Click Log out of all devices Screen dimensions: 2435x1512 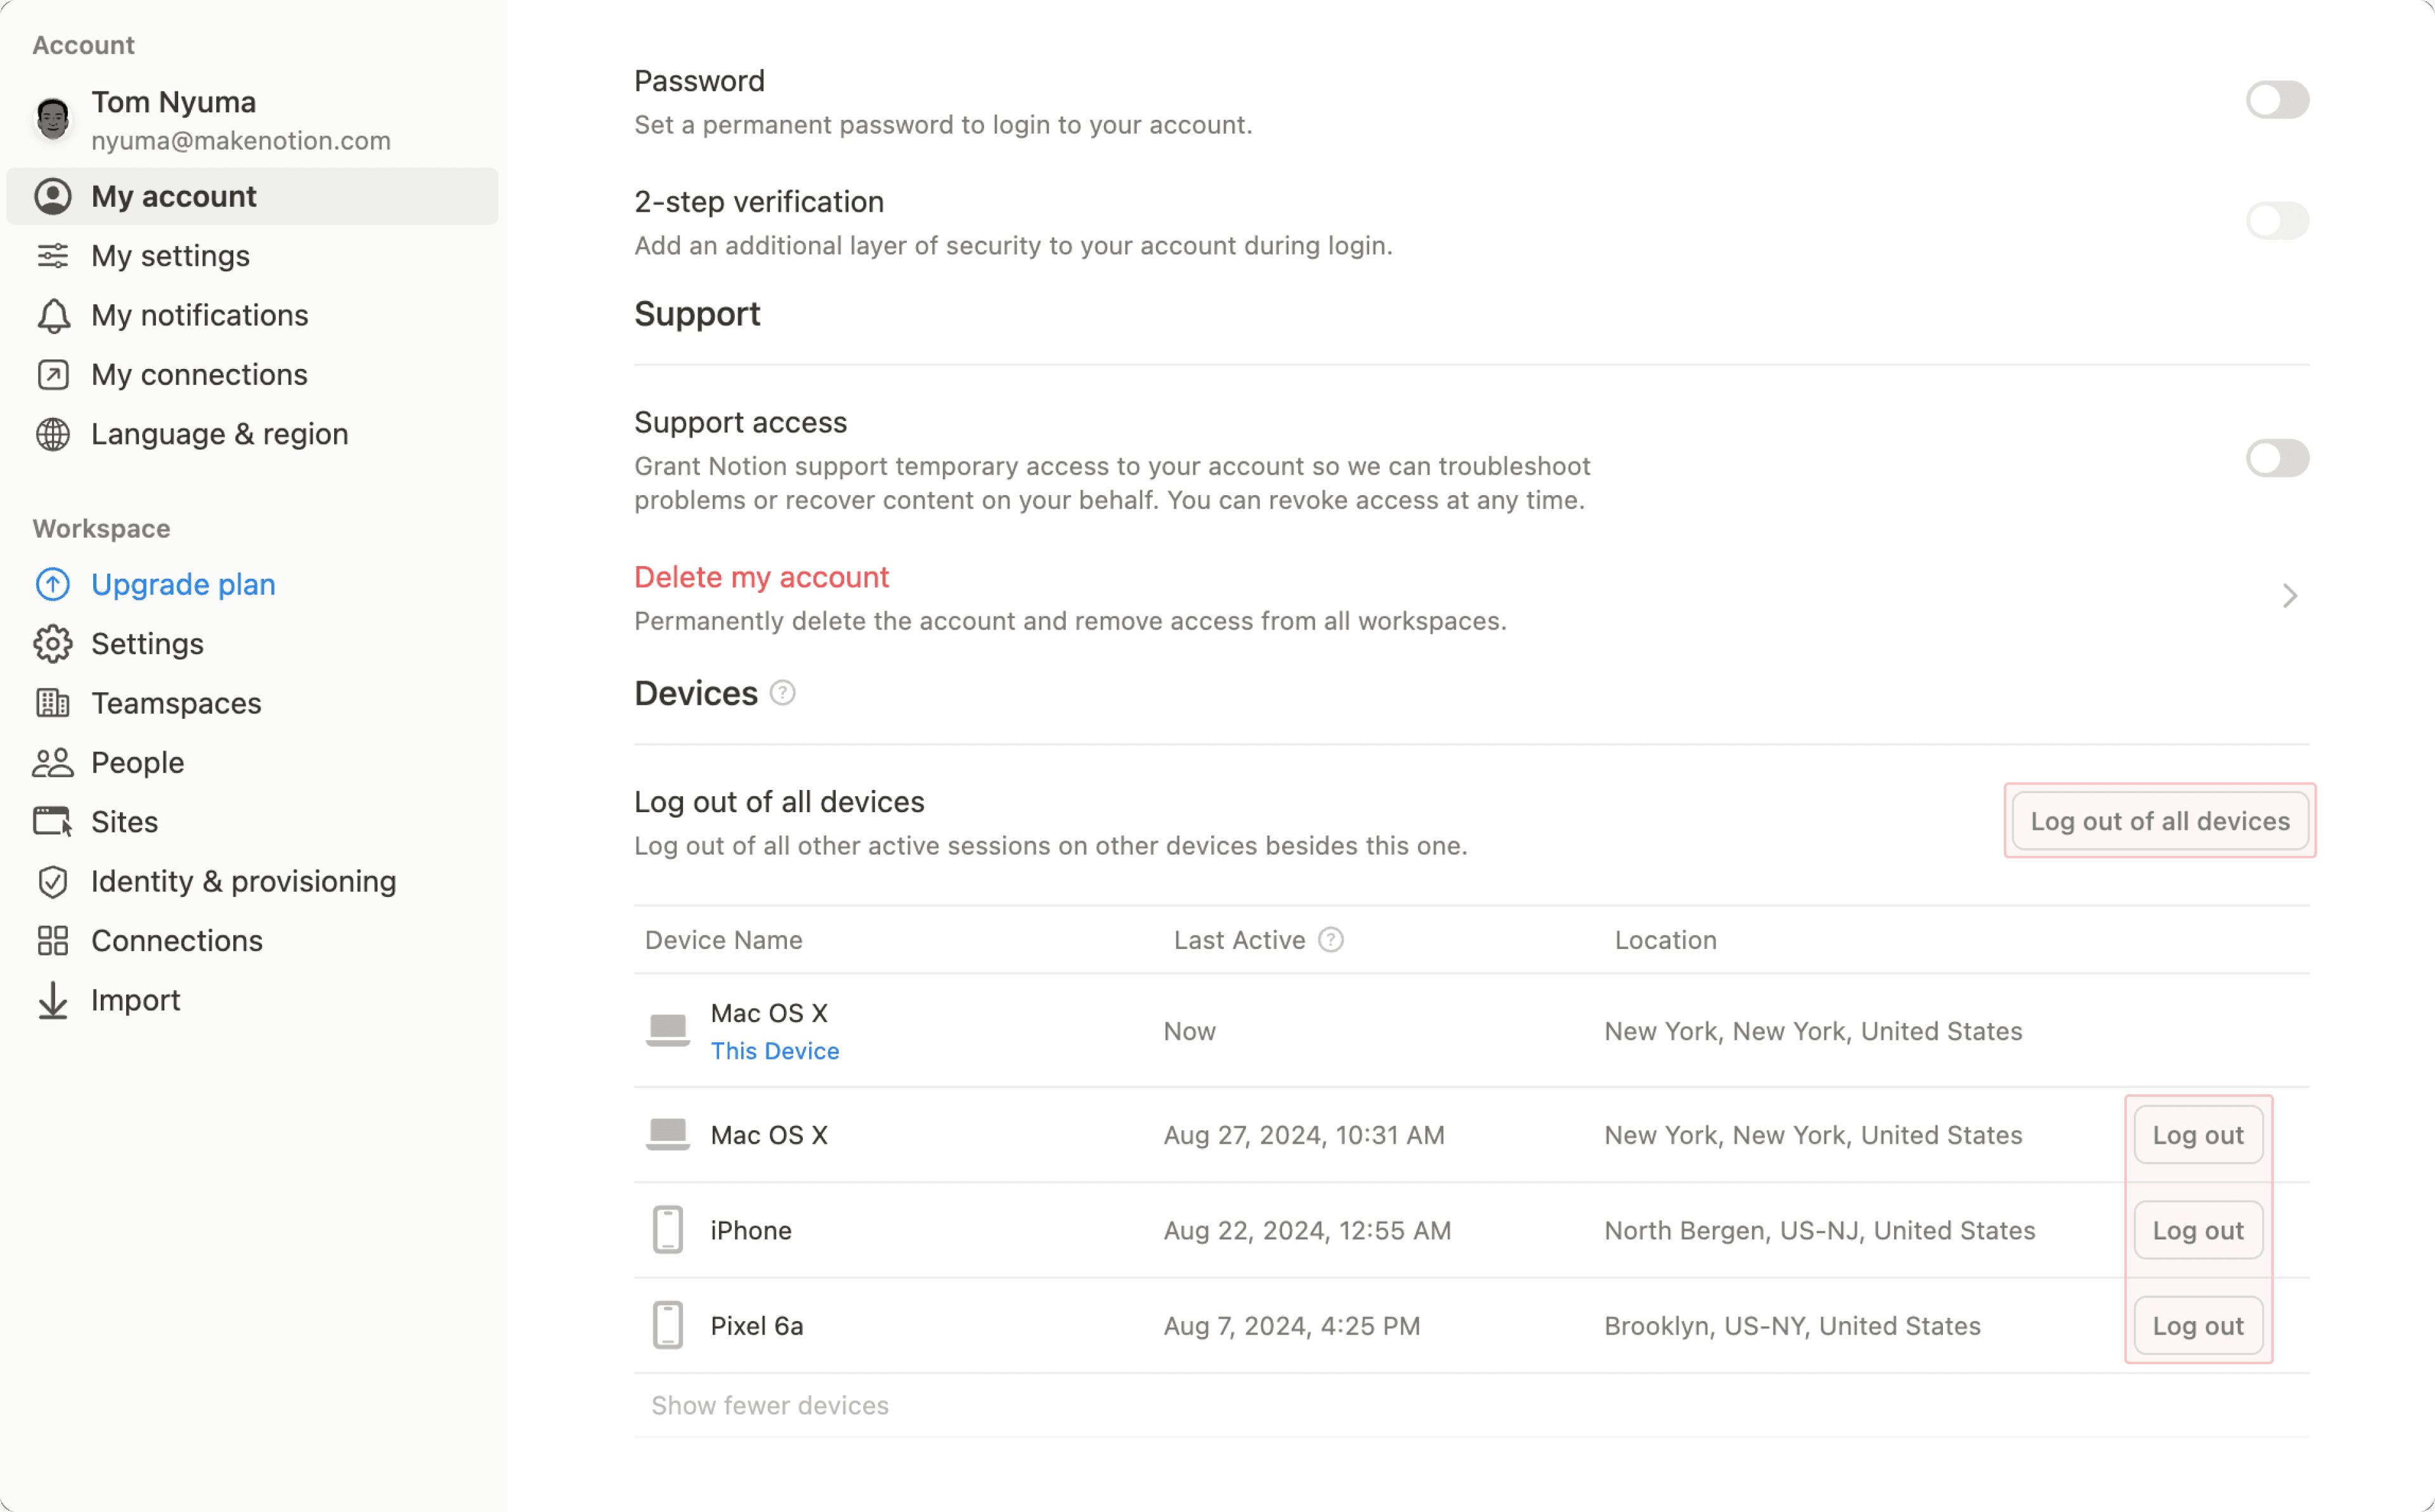(x=2159, y=820)
